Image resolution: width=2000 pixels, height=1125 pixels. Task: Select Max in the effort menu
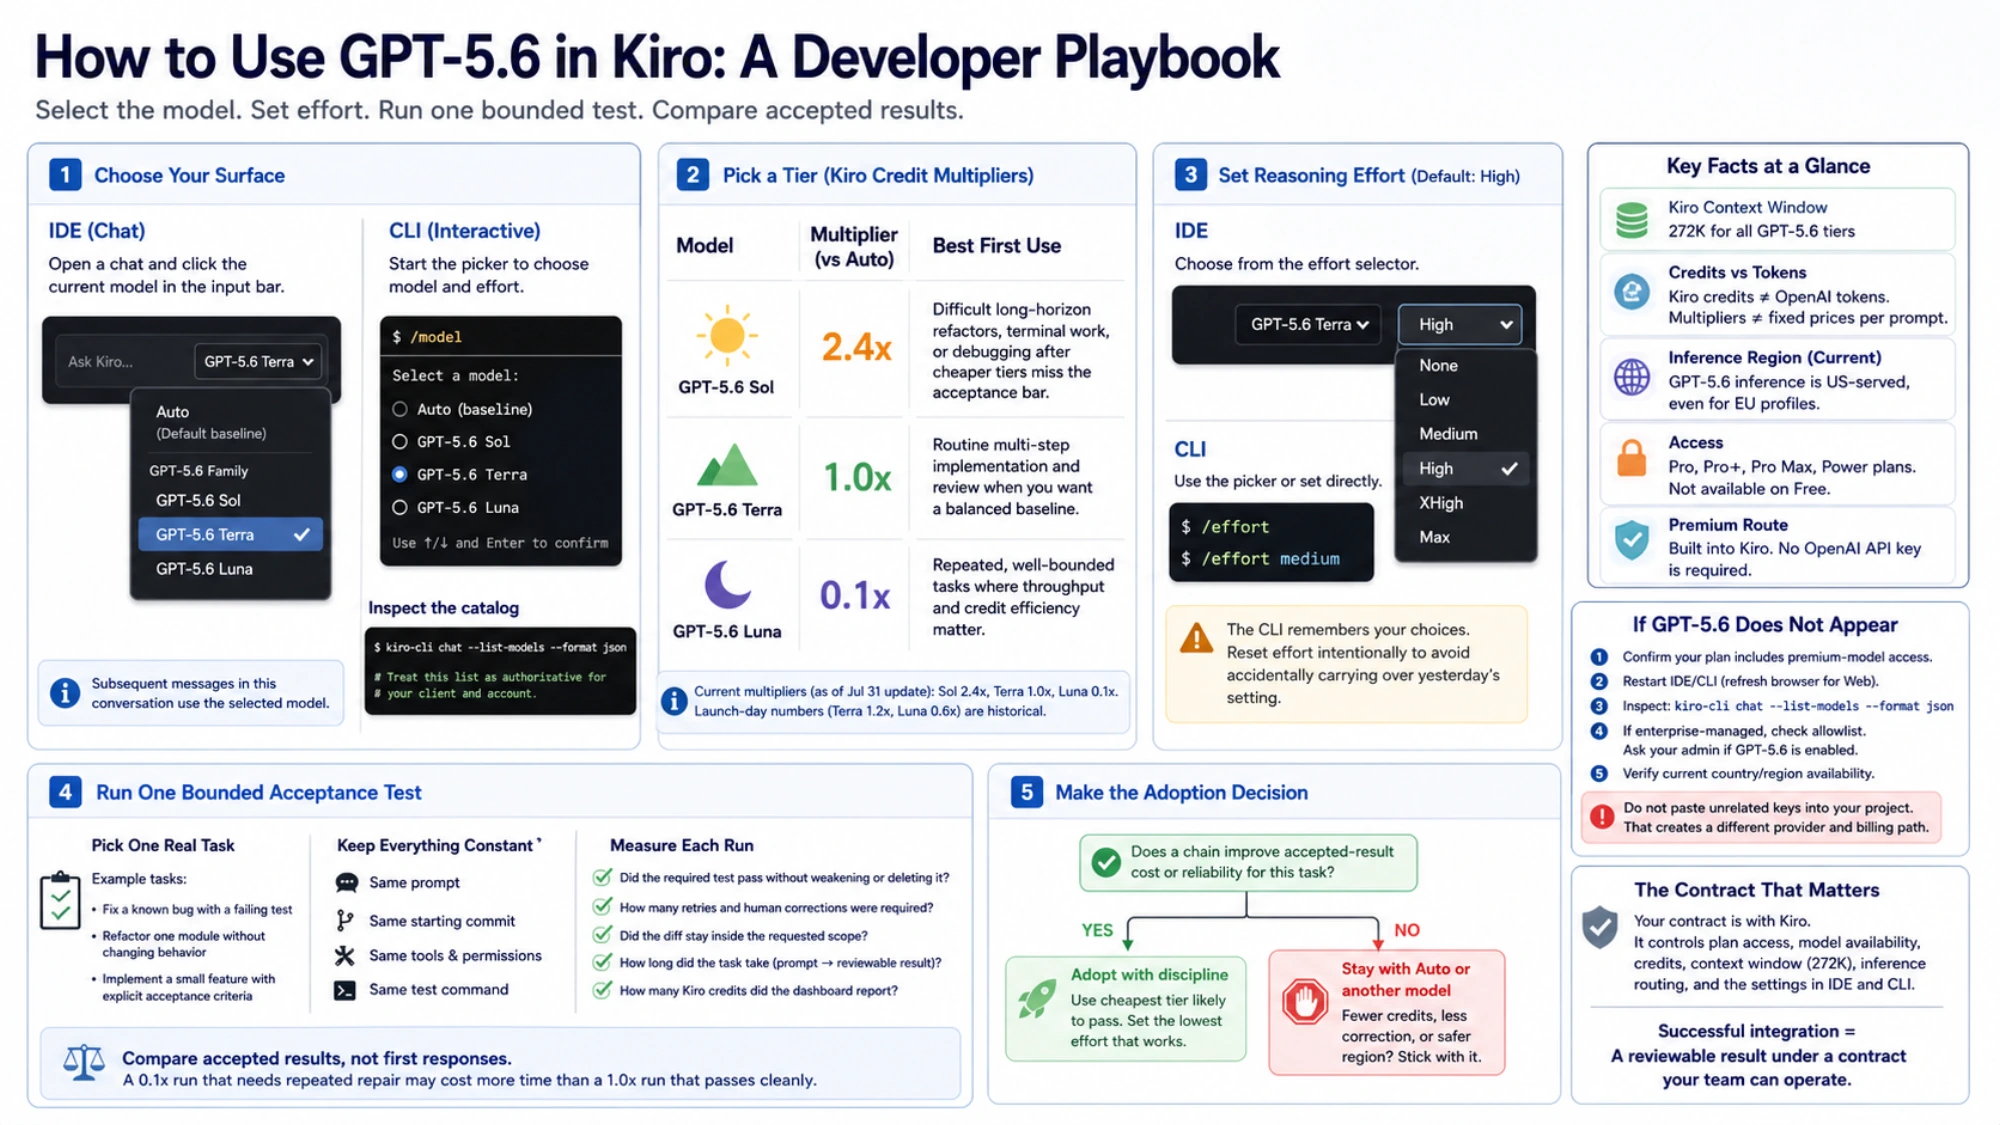click(x=1465, y=537)
